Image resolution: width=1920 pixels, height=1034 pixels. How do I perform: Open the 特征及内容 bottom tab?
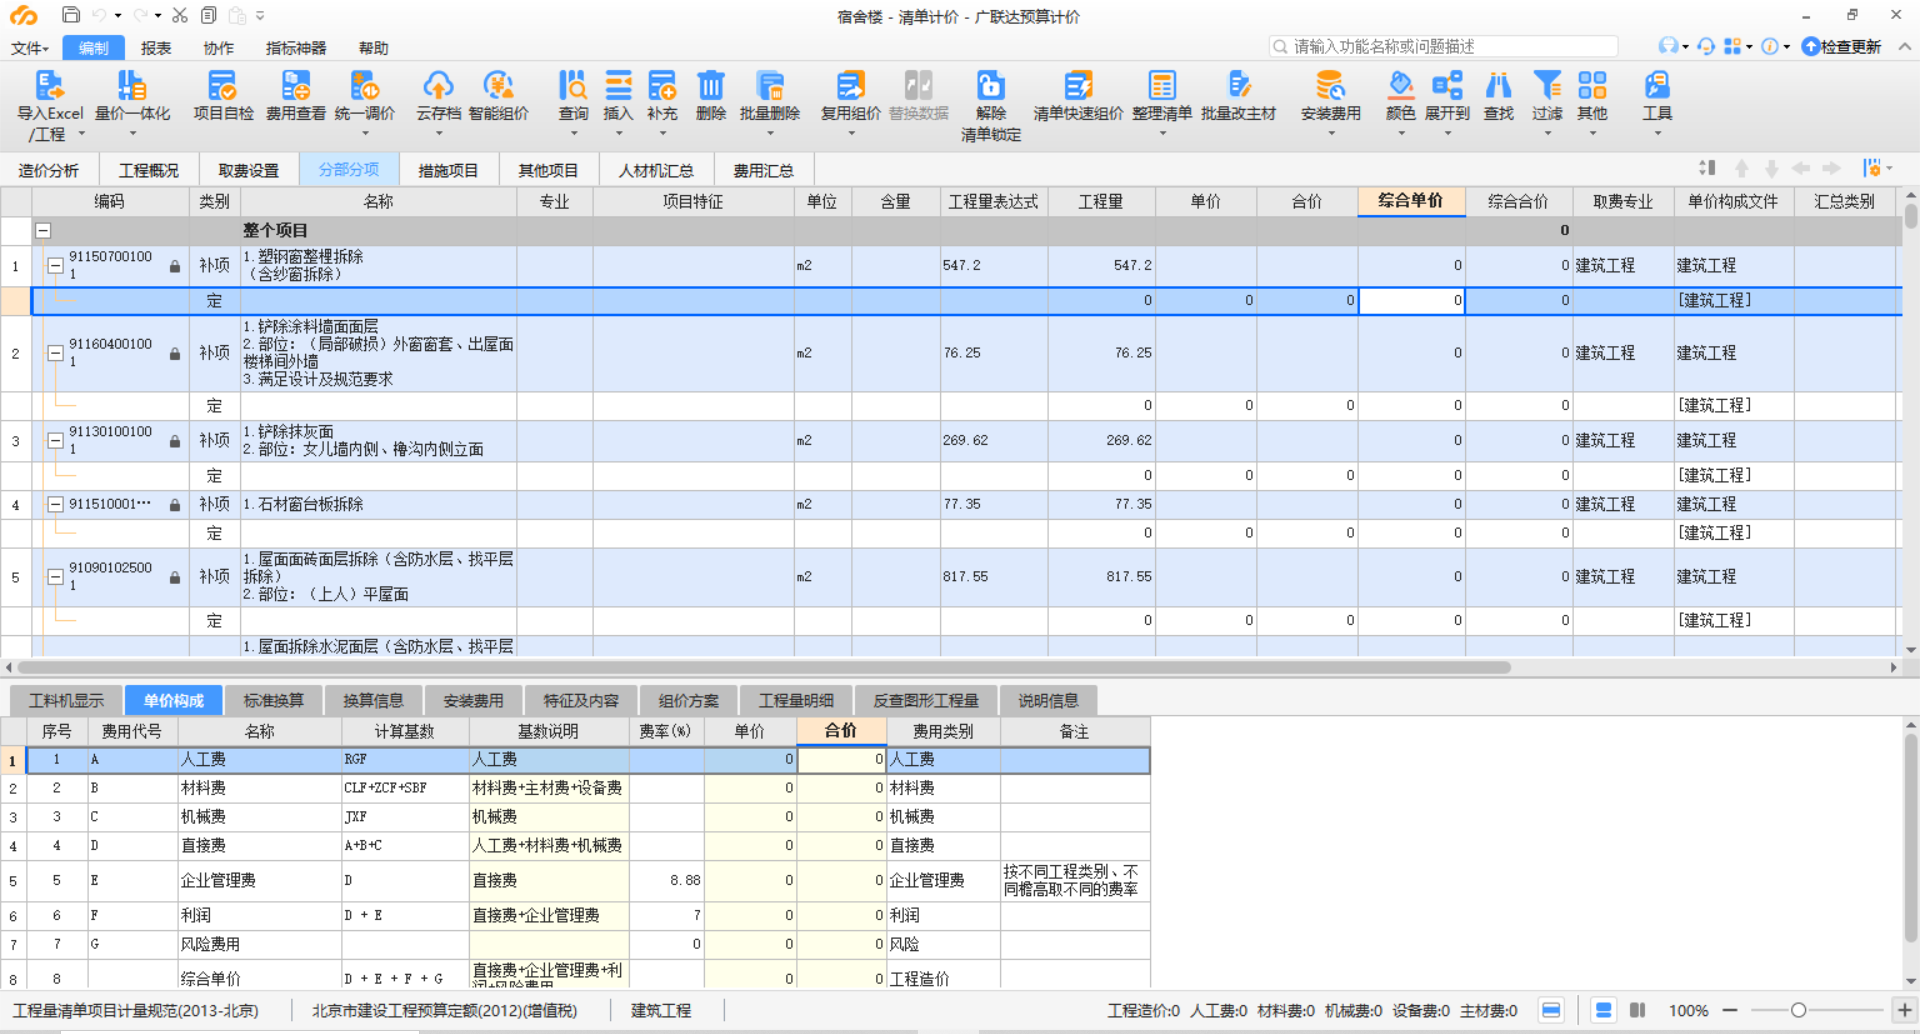click(x=581, y=701)
